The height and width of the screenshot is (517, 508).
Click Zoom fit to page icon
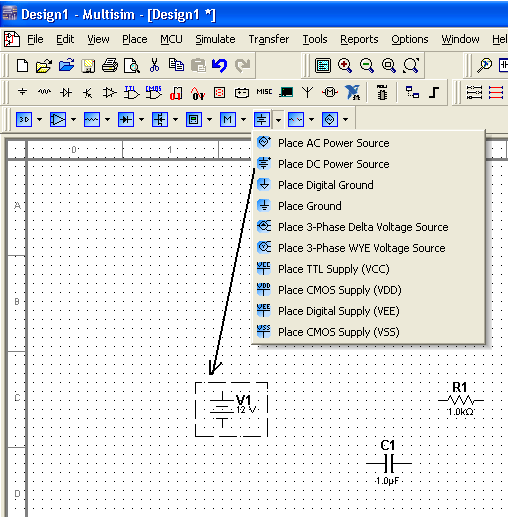411,65
